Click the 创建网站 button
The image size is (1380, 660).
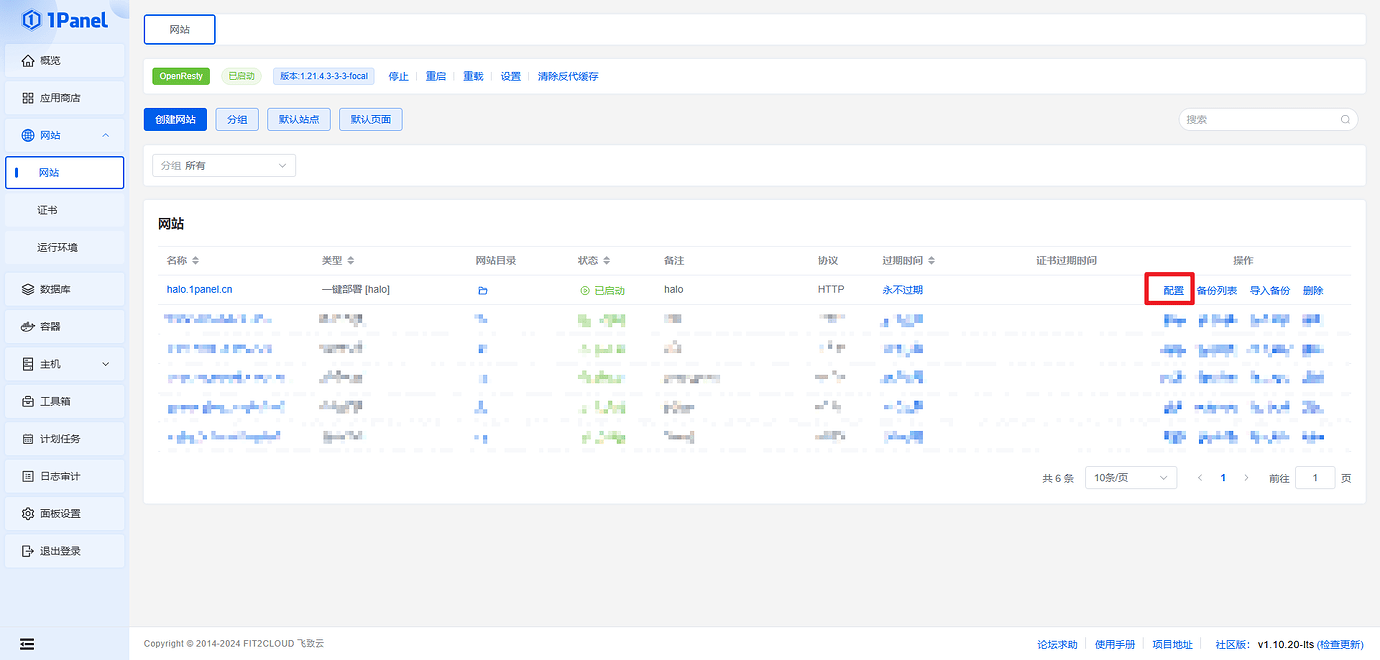coord(175,120)
